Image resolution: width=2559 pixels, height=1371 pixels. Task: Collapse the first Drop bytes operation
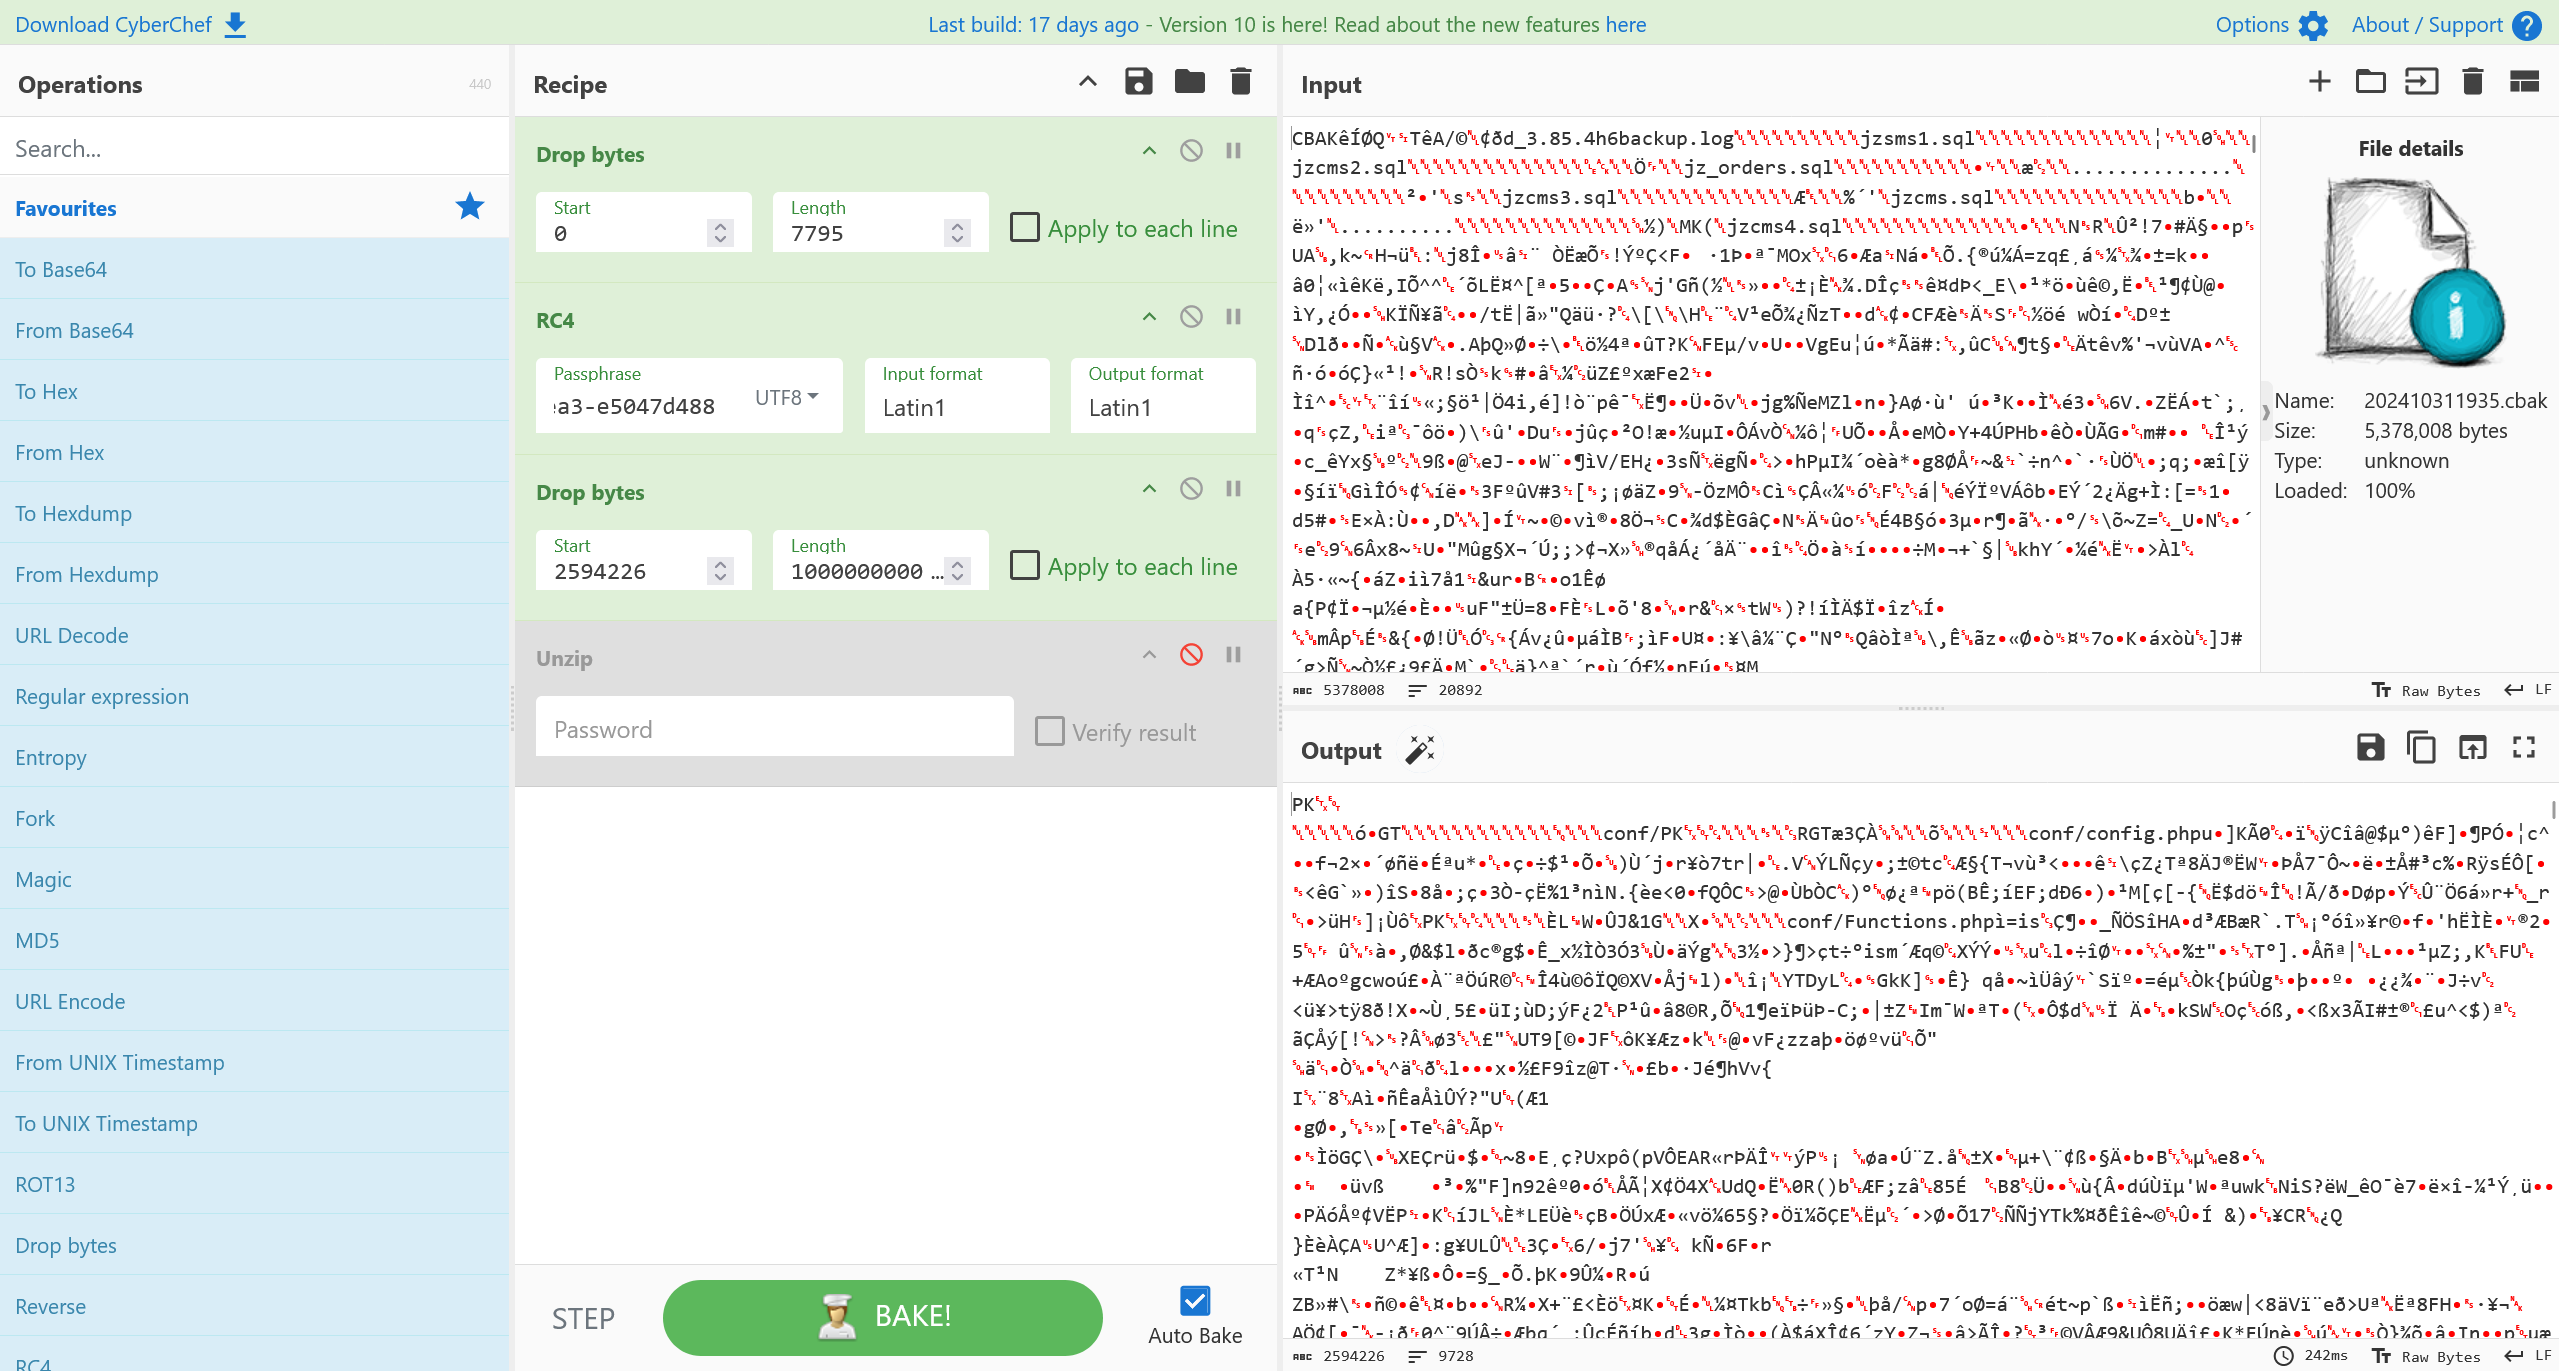1149,151
